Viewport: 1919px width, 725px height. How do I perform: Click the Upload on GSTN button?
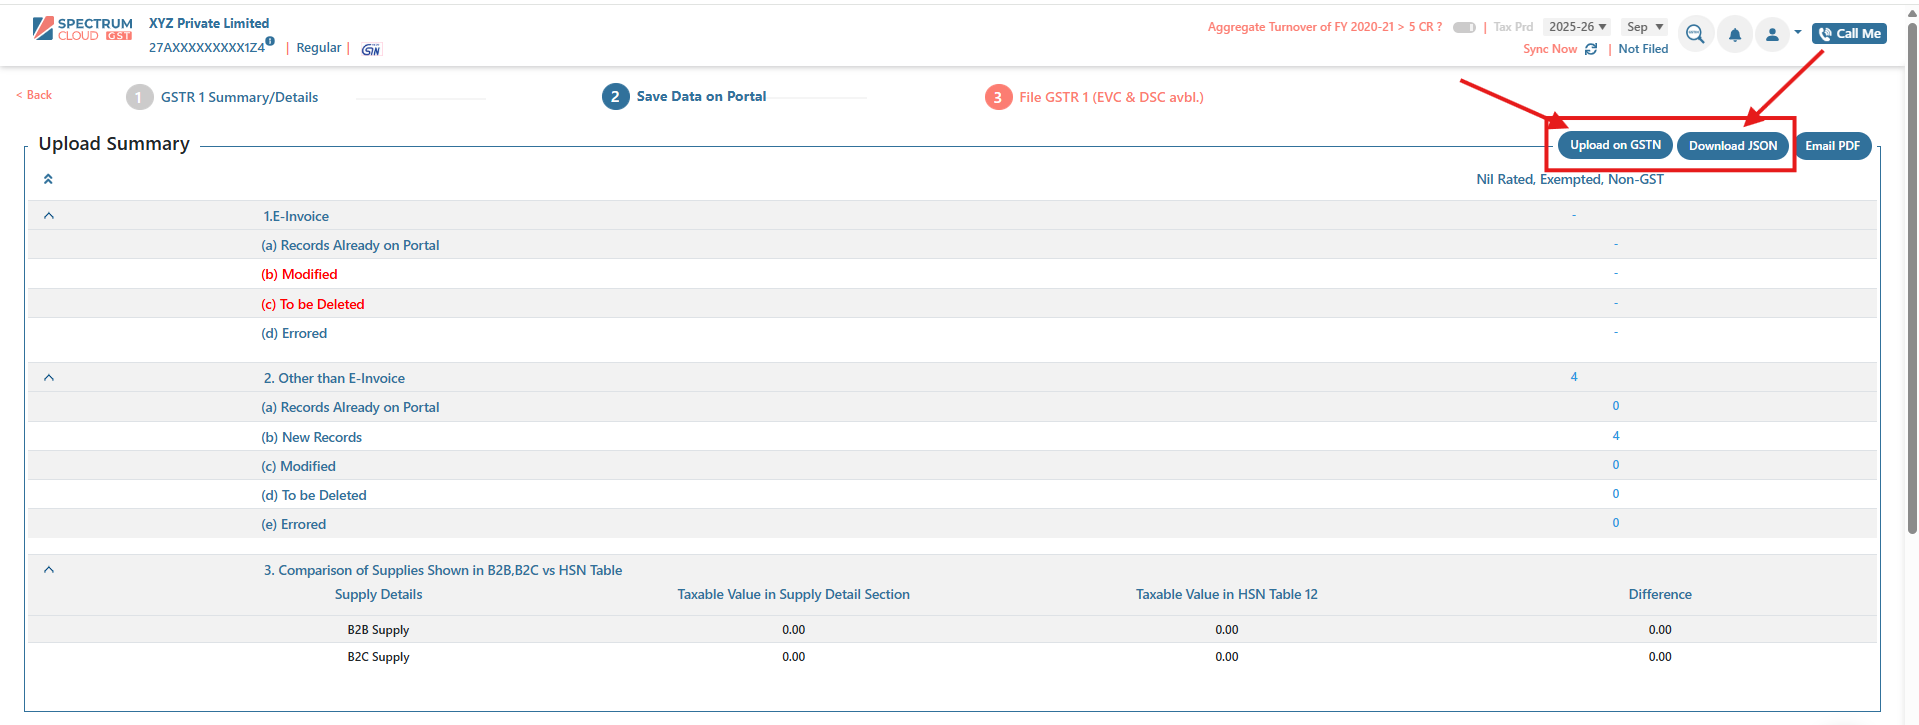tap(1615, 145)
